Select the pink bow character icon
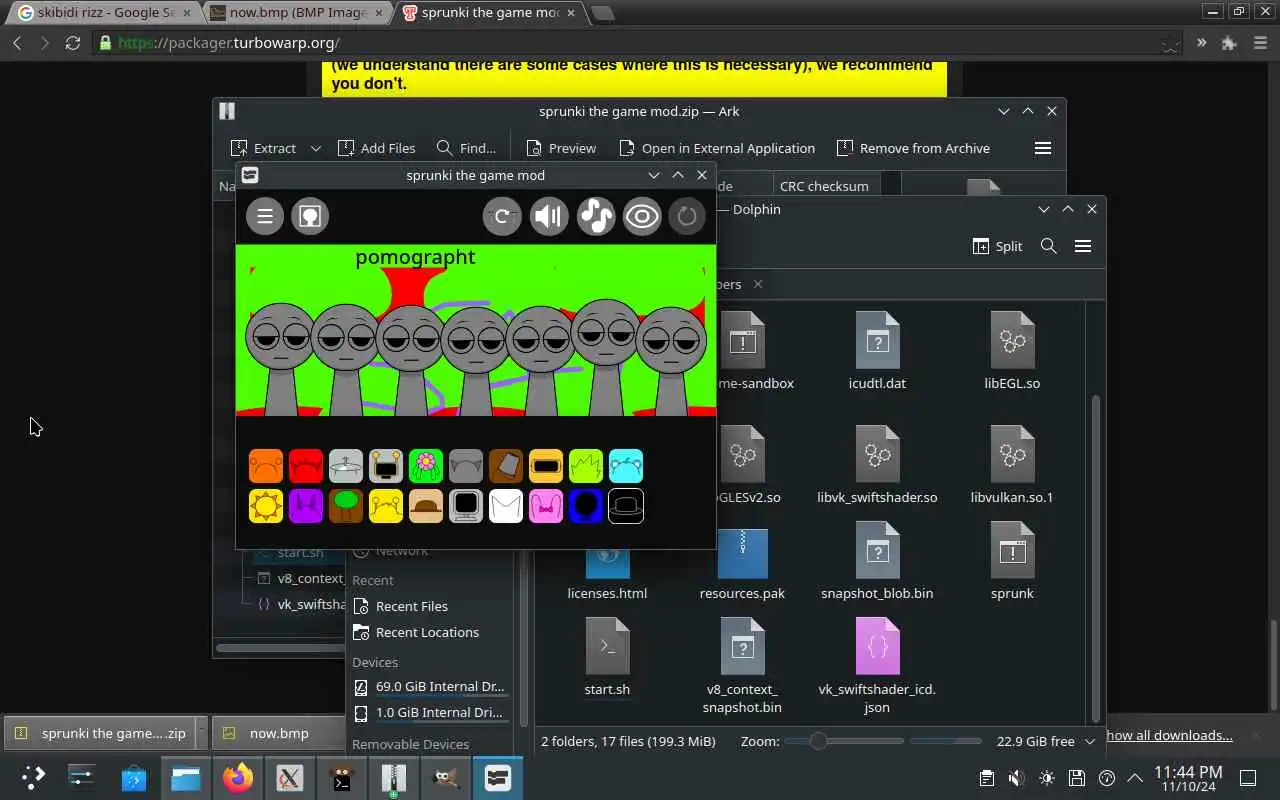 click(546, 506)
